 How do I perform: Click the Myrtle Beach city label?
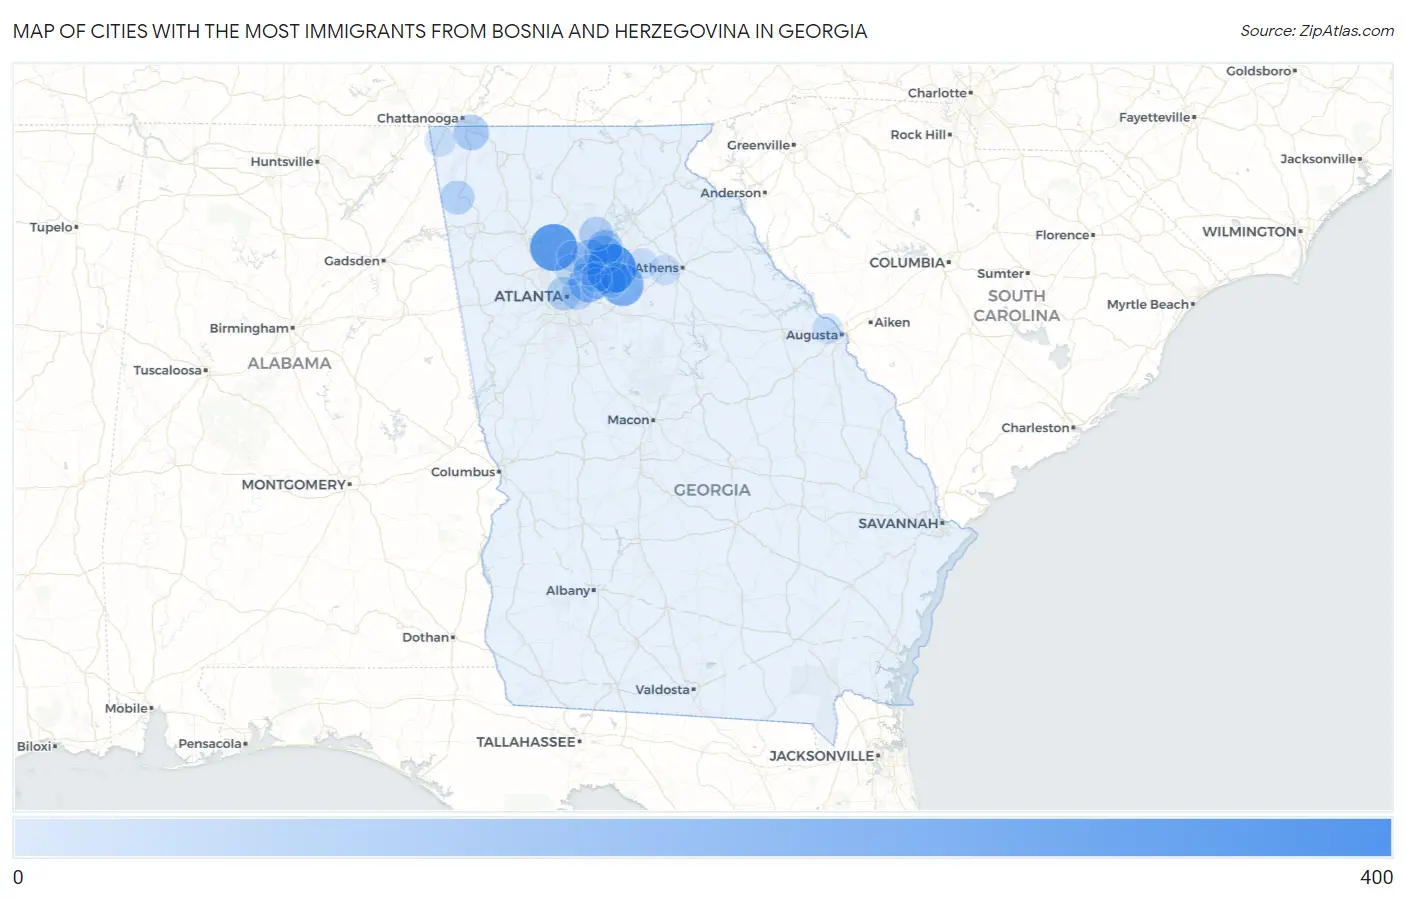[1148, 305]
